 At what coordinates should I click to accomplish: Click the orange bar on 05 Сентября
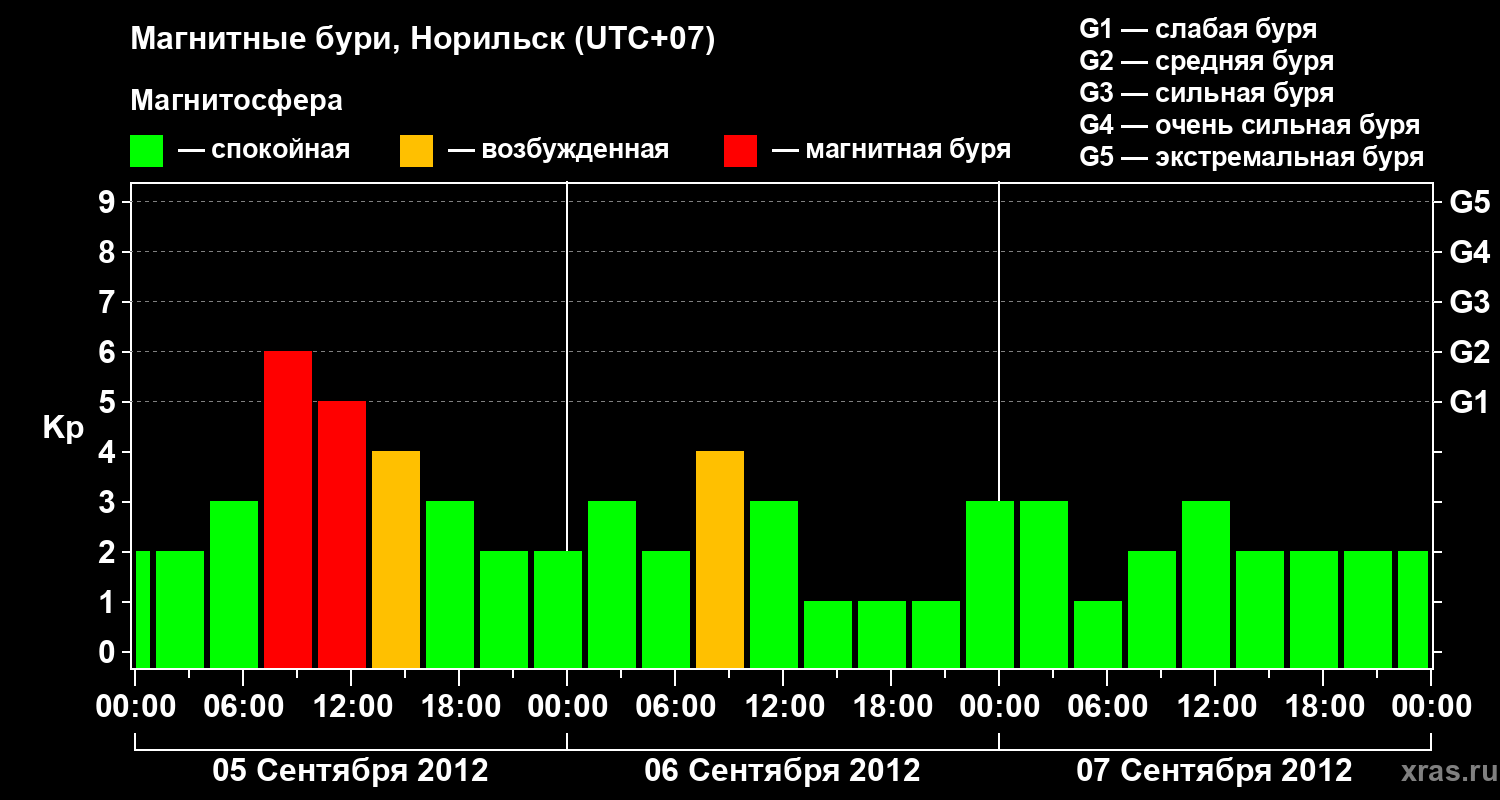396,559
